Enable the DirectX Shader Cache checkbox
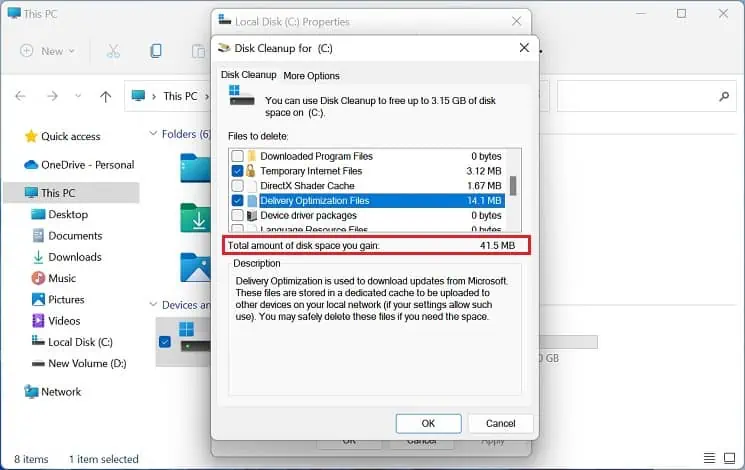Screen dimensions: 745x470 (237, 185)
